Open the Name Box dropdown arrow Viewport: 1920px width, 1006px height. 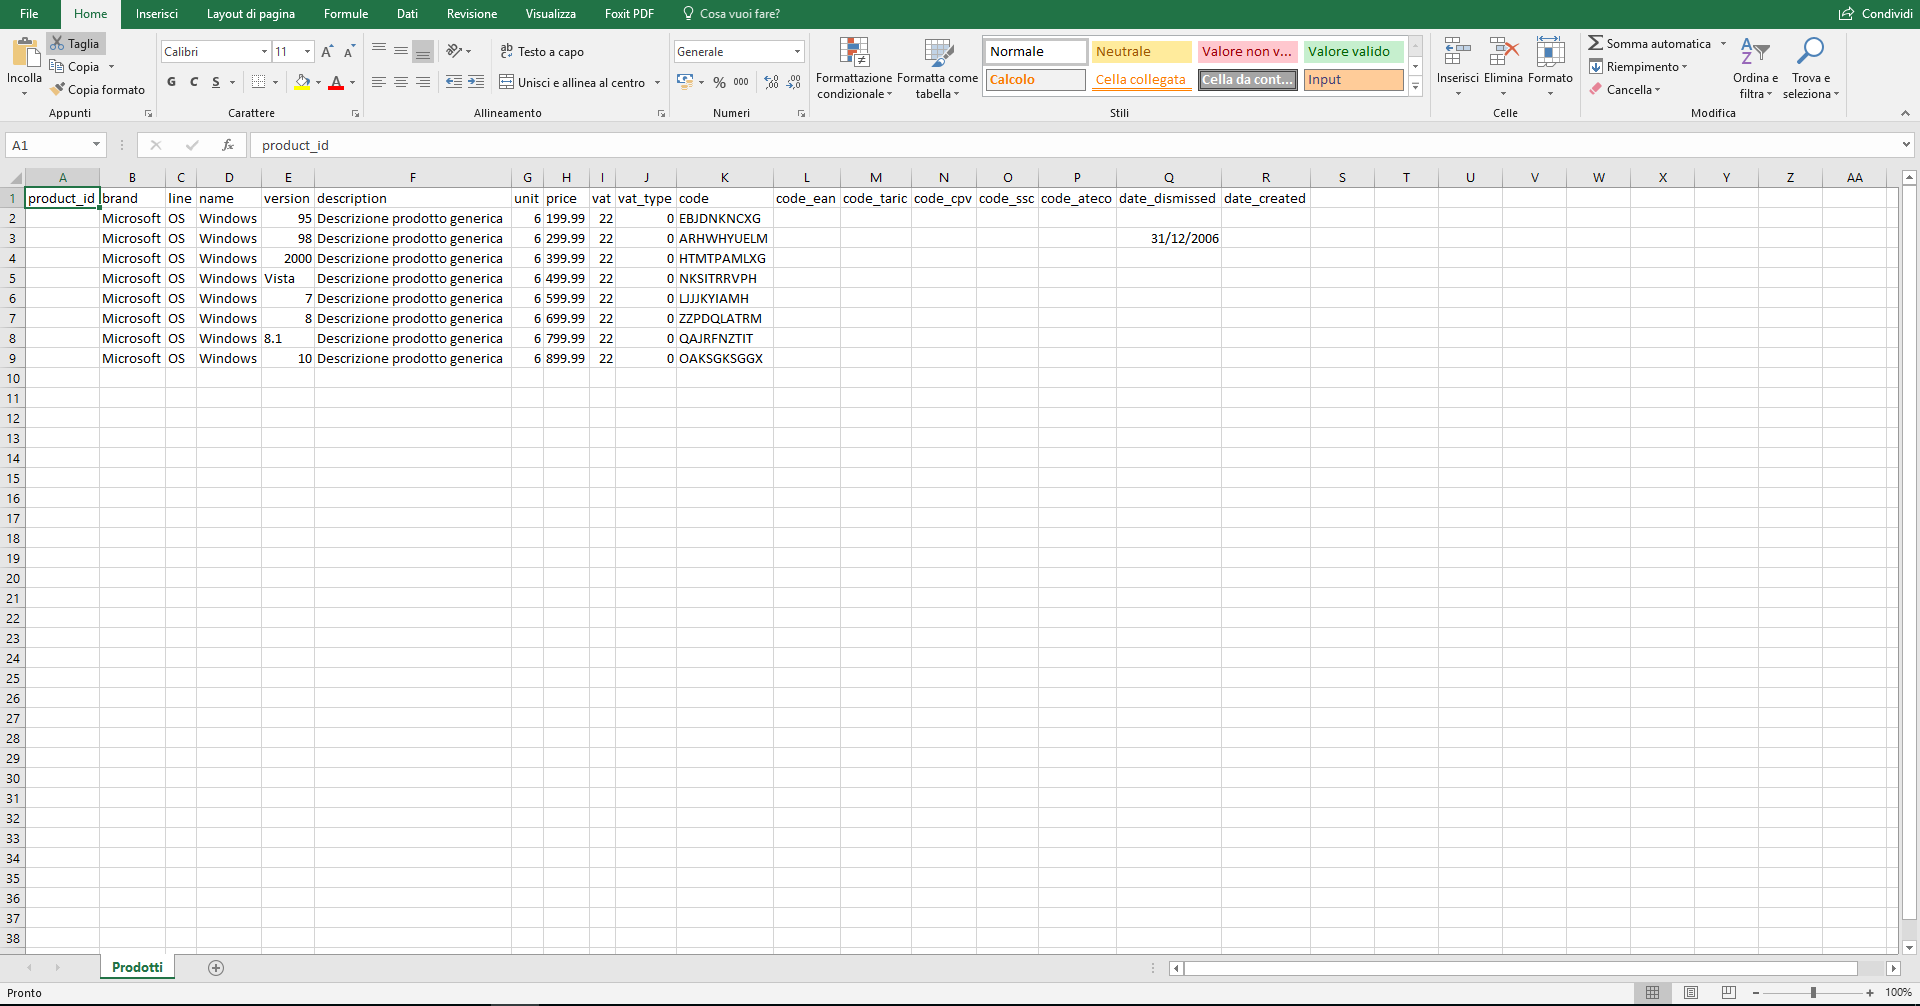(96, 145)
